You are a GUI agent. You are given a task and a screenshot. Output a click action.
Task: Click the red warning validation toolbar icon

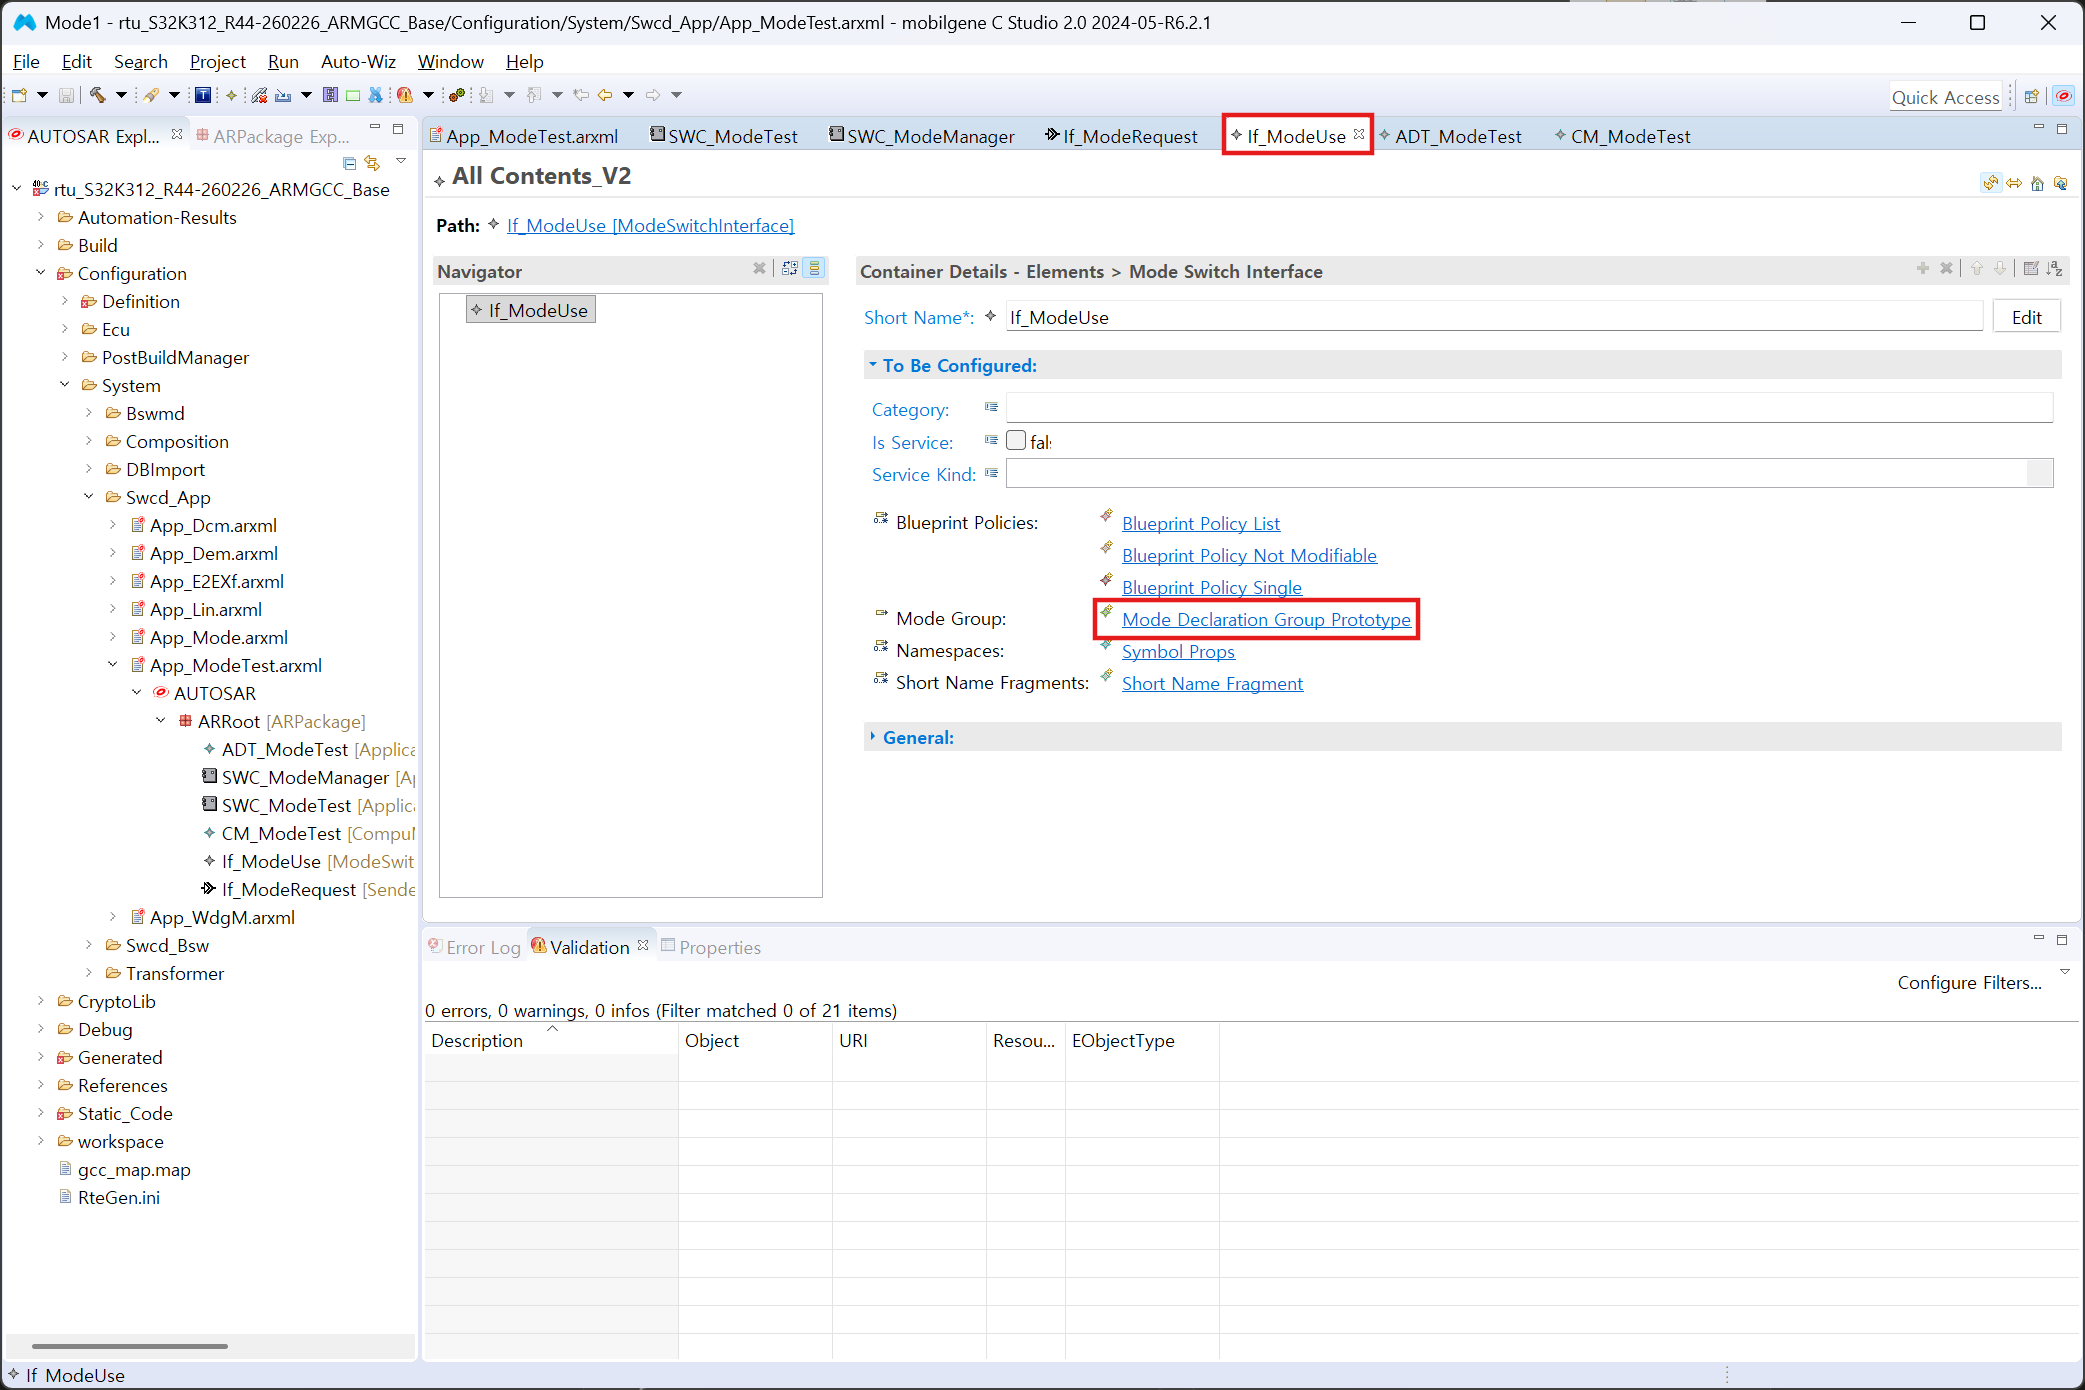pos(404,95)
